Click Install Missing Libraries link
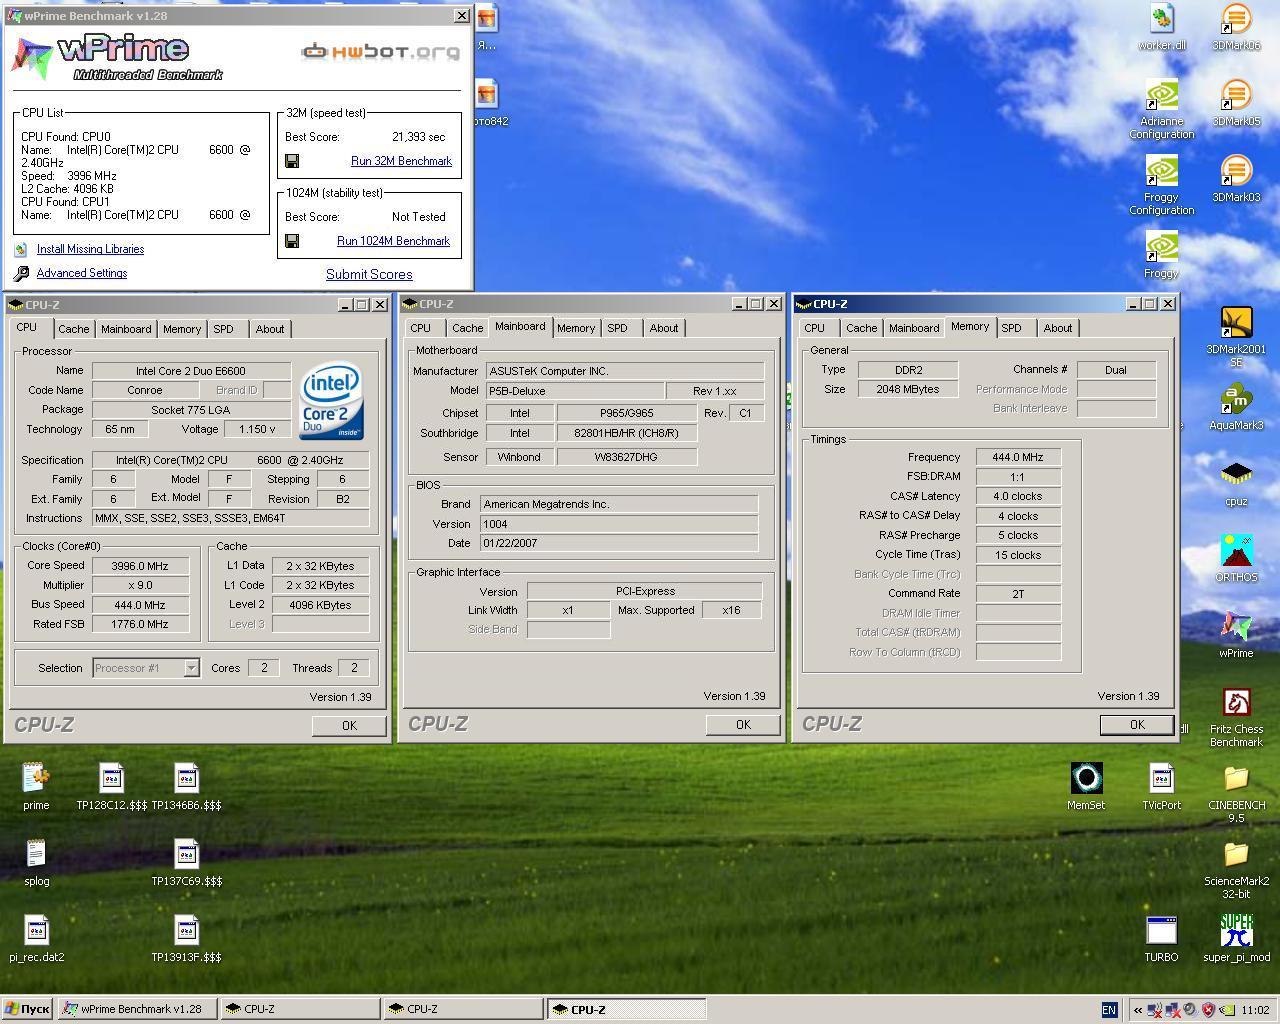The width and height of the screenshot is (1280, 1024). [x=90, y=249]
